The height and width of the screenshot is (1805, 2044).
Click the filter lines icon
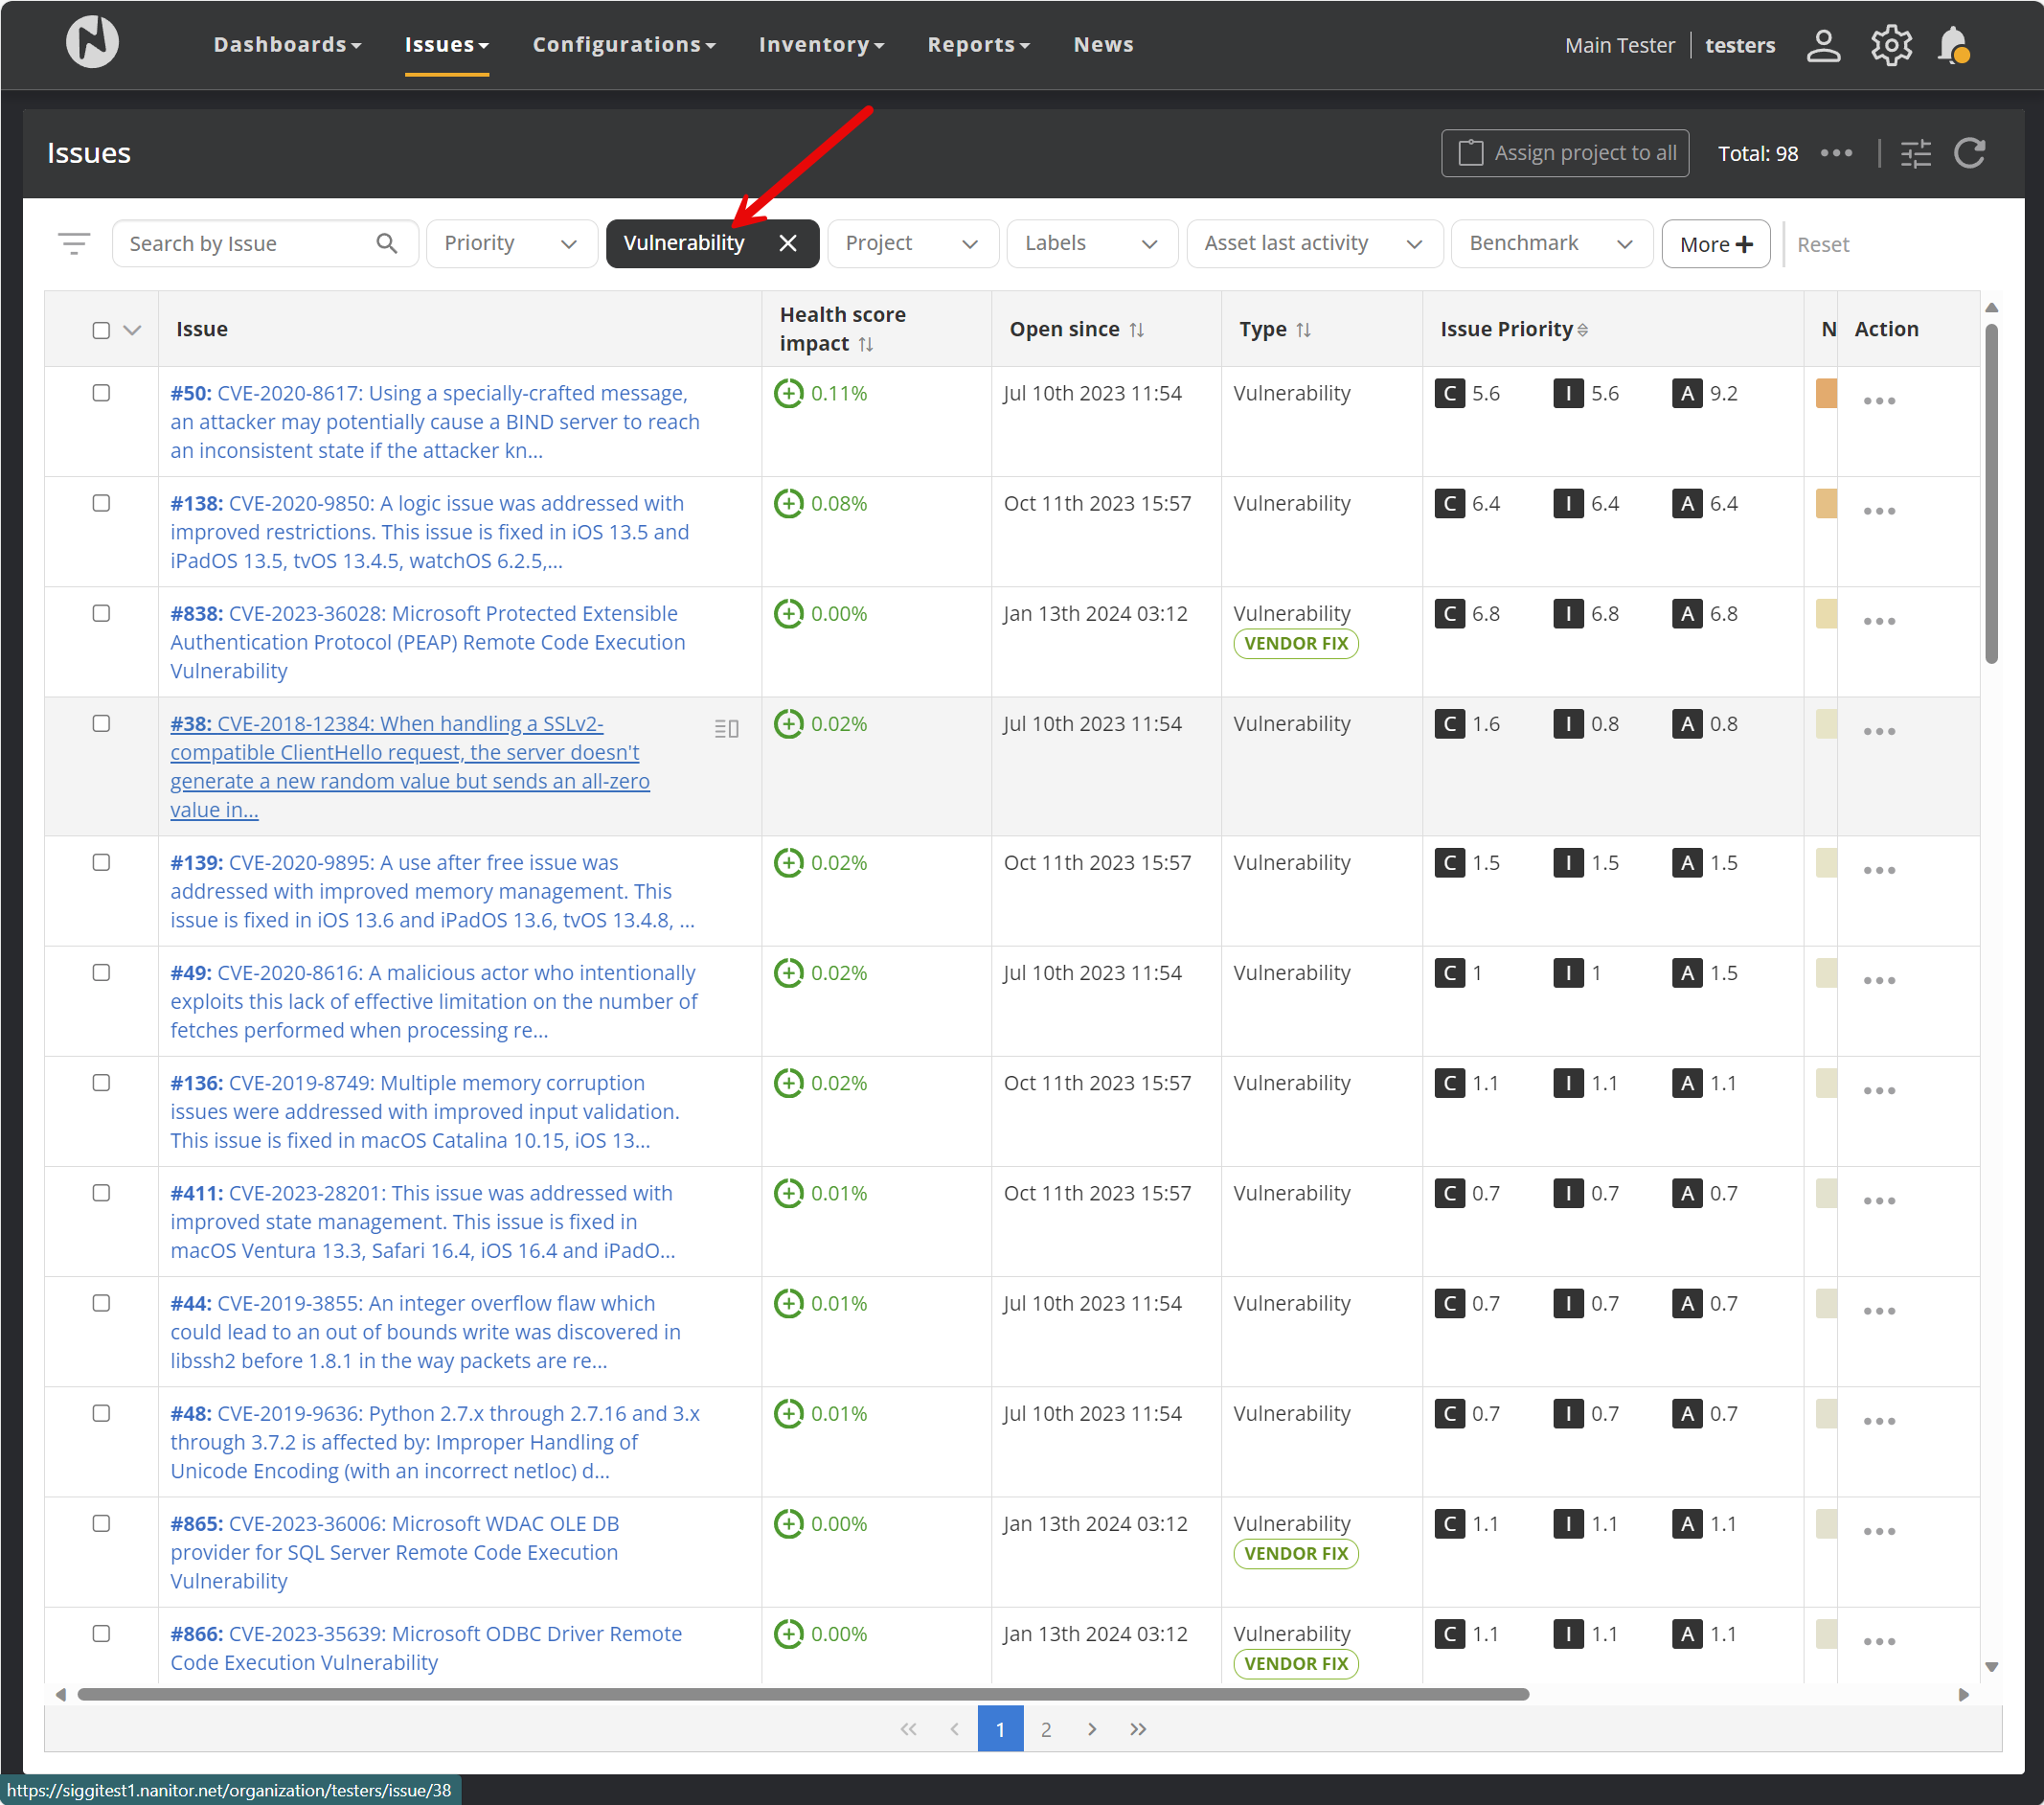coord(74,243)
